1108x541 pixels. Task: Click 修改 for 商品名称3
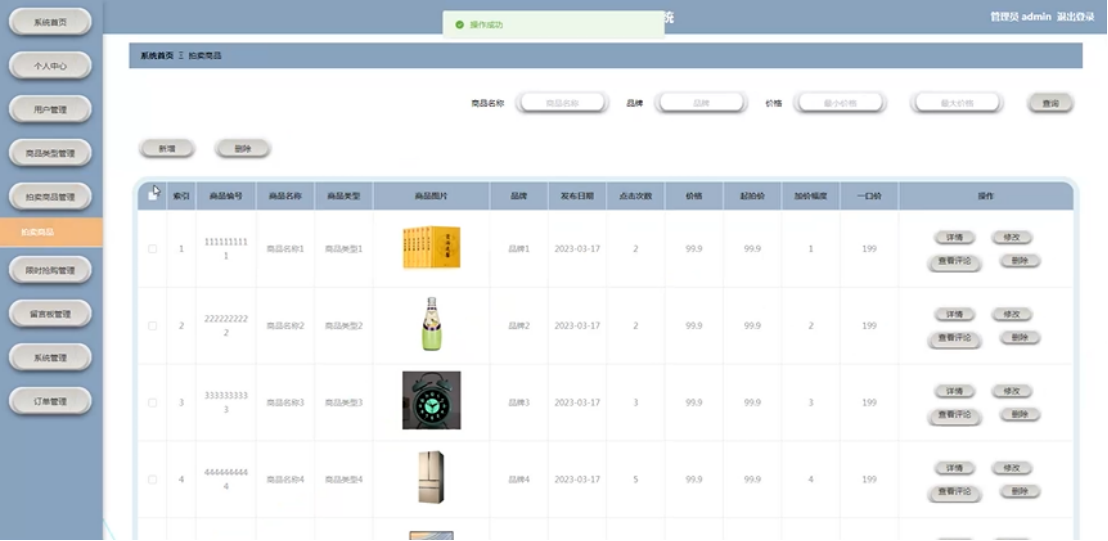coord(1011,391)
